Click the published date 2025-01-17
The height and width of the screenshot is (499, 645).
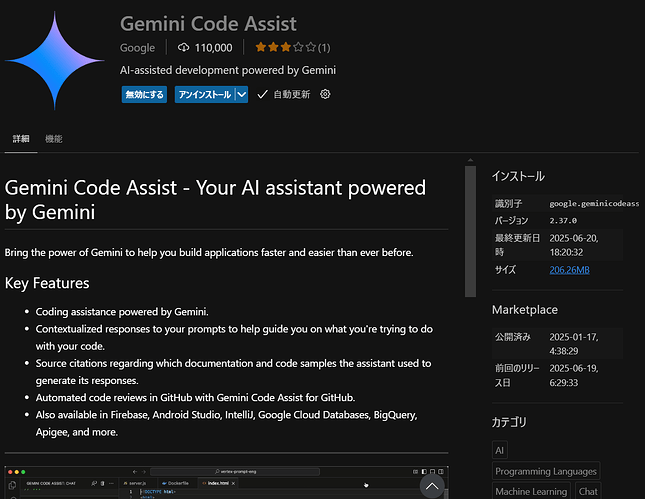574,344
